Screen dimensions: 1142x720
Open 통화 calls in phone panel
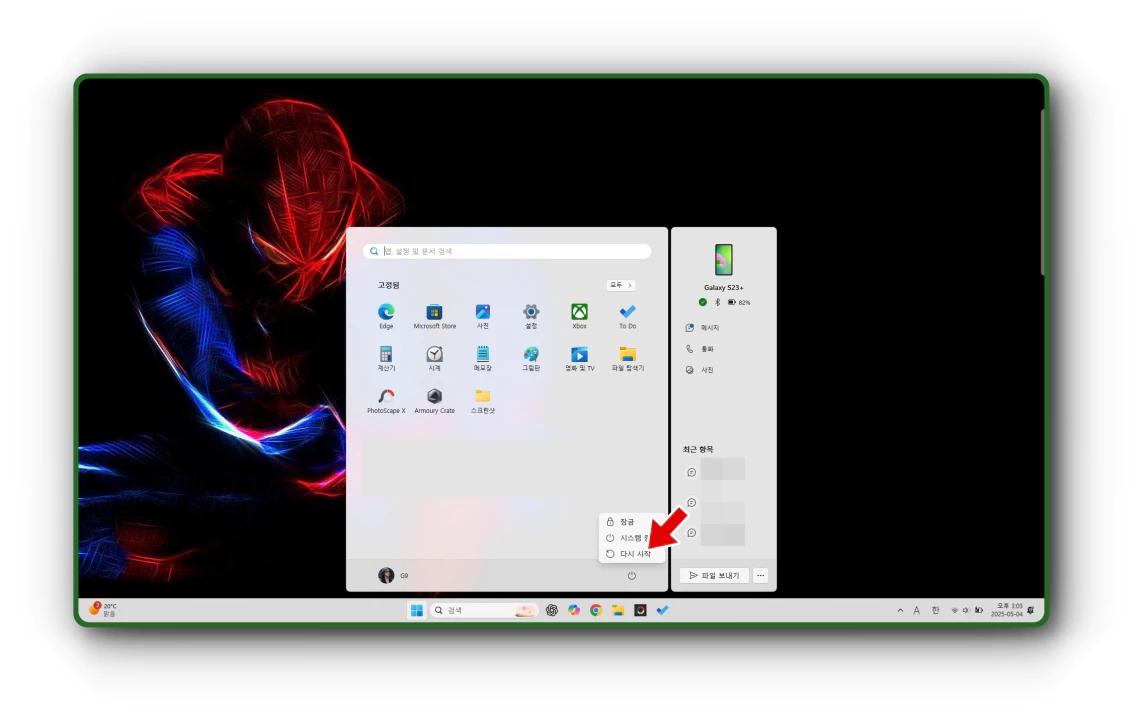[700, 349]
